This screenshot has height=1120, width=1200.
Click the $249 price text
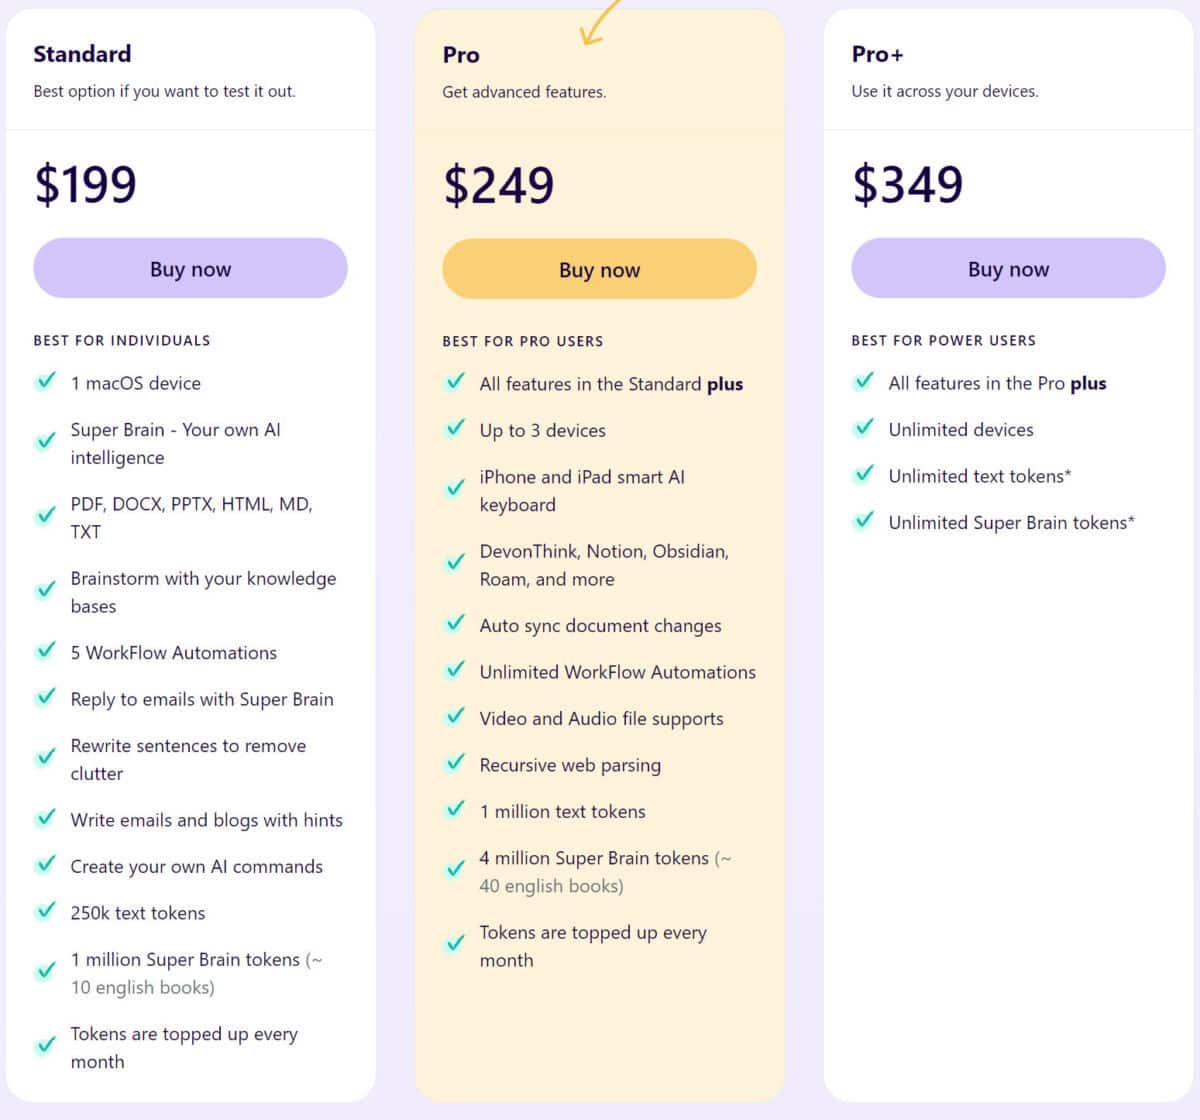coord(498,185)
